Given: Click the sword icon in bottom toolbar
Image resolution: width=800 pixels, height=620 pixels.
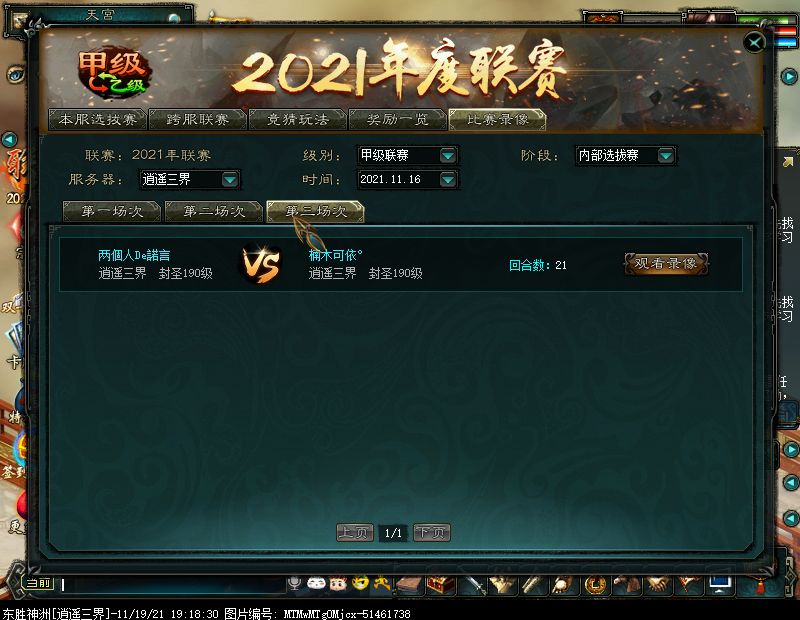Looking at the screenshot, I should point(474,585).
